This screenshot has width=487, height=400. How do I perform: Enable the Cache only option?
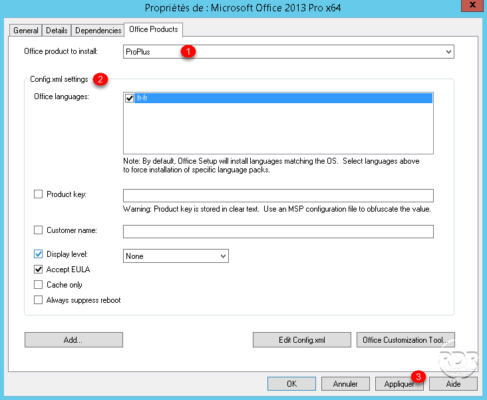38,285
